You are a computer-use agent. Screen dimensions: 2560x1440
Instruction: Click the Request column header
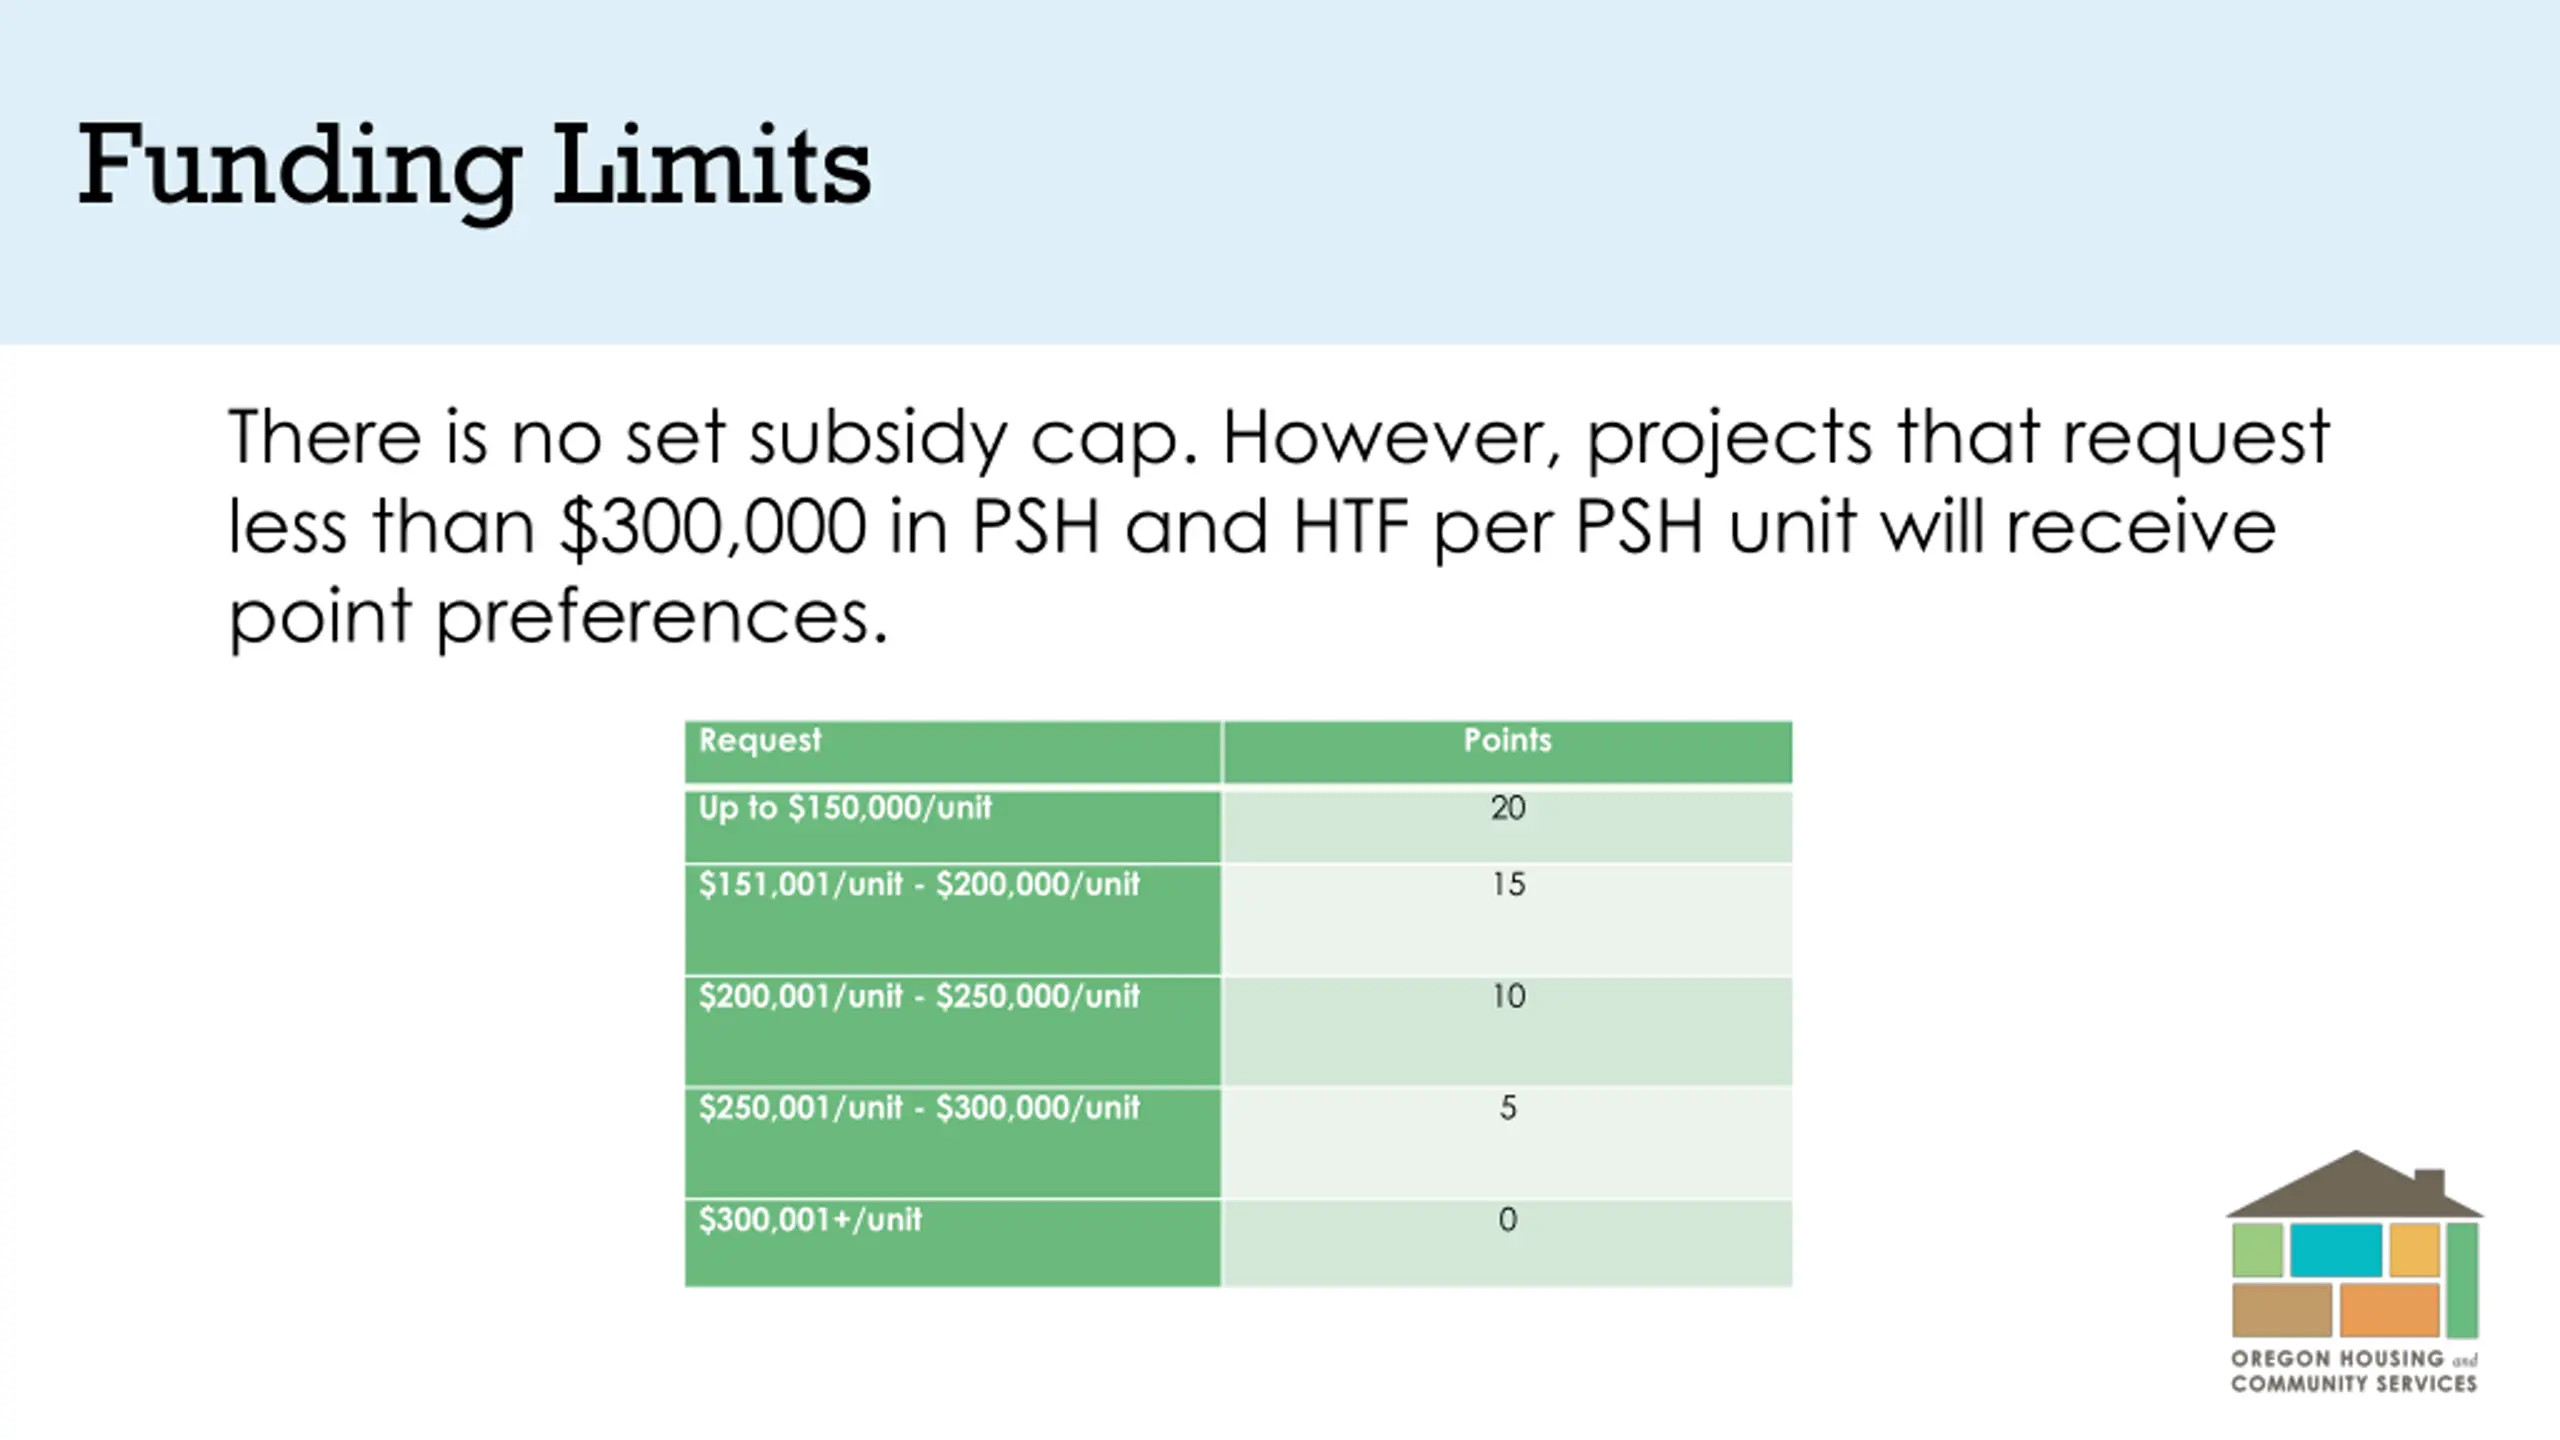(x=952, y=752)
